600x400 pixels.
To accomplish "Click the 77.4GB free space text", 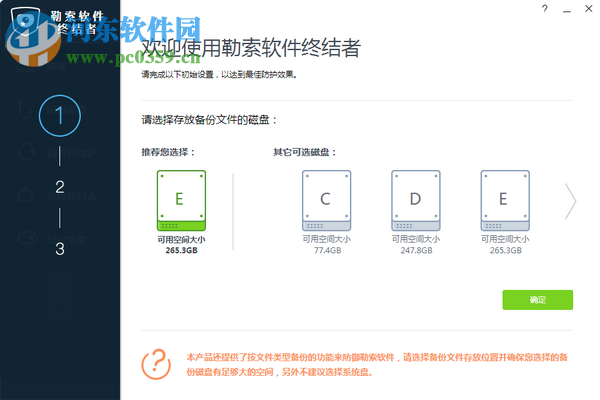I will coord(327,250).
